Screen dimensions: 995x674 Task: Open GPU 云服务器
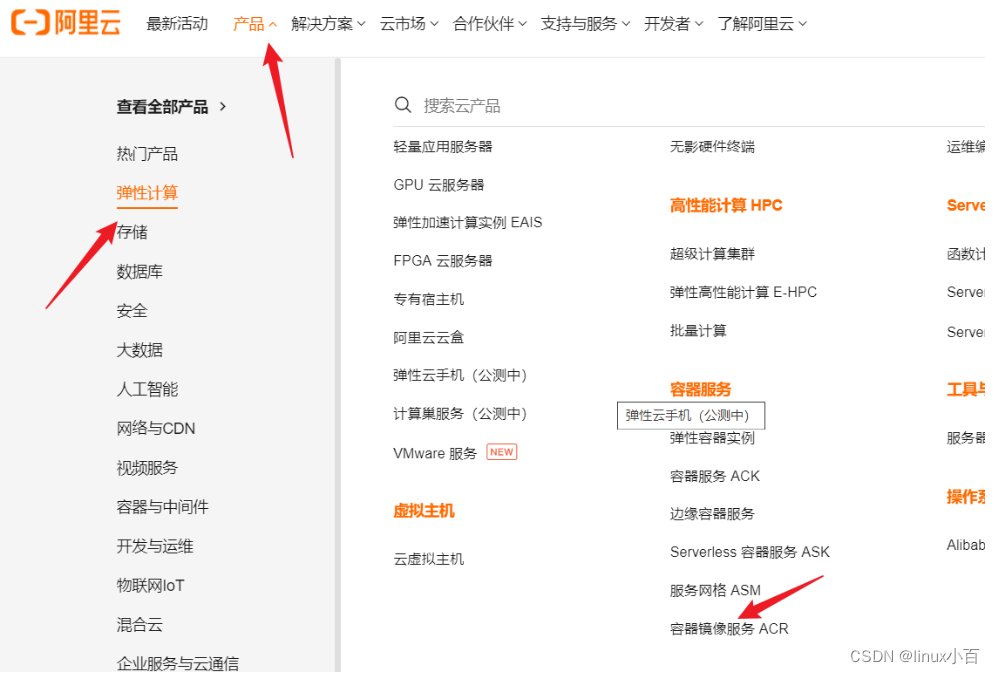tap(438, 185)
